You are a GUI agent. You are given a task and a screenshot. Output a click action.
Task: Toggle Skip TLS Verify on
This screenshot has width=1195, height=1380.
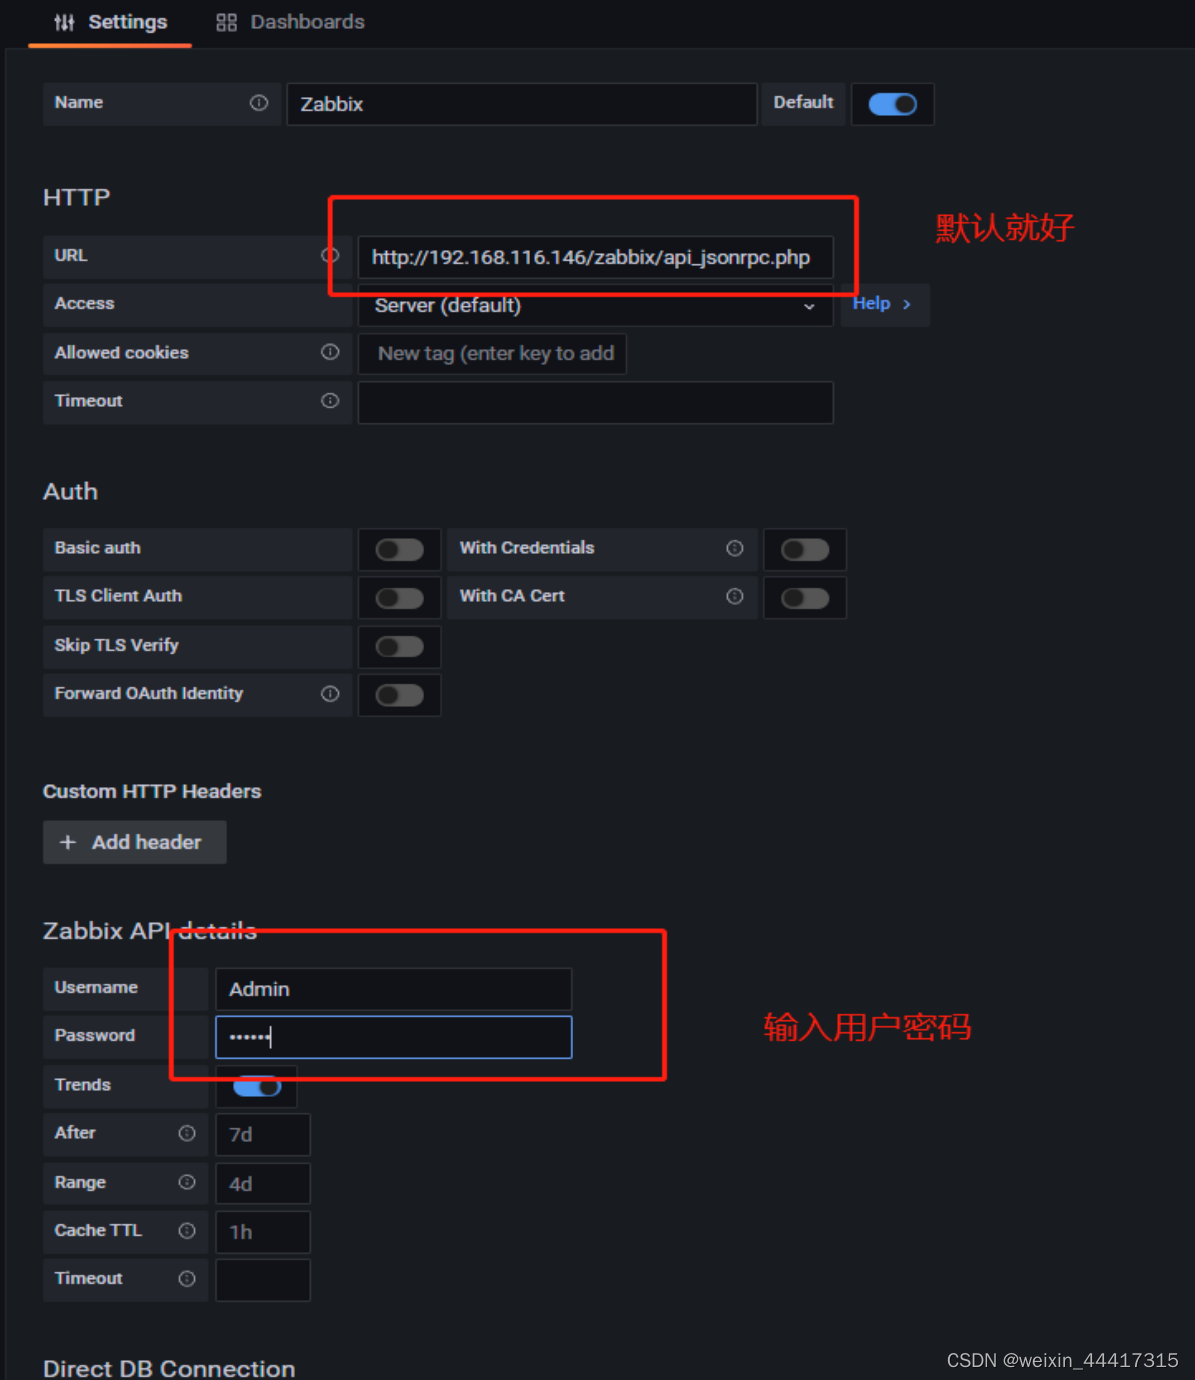coord(399,646)
